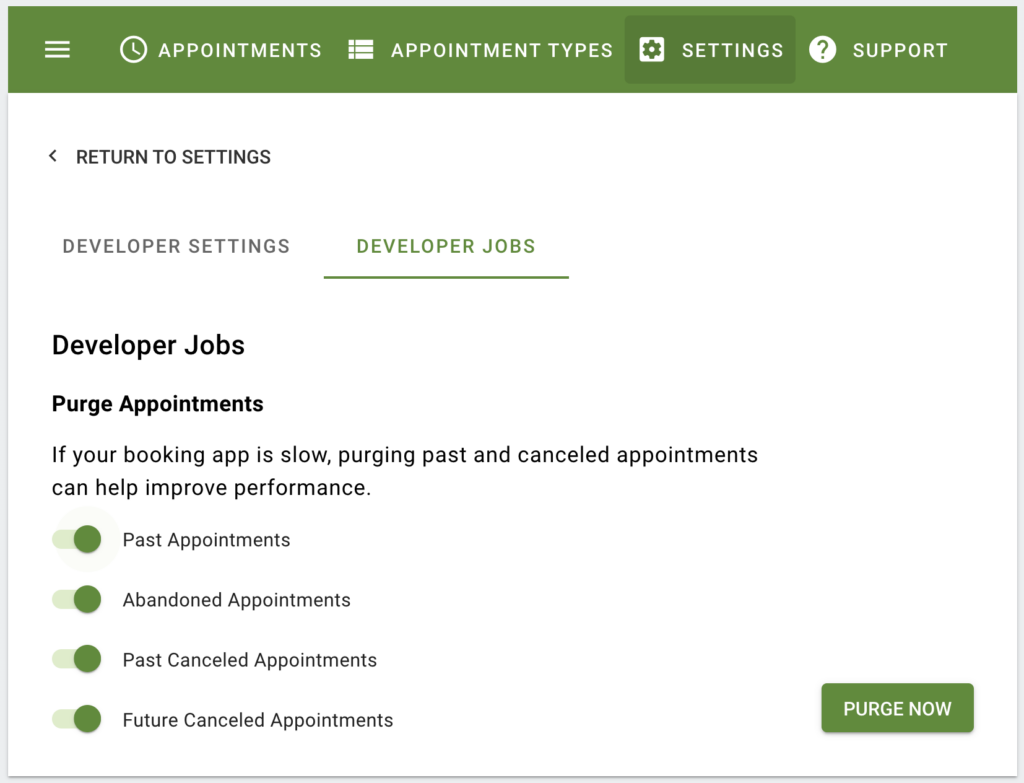Viewport: 1024px width, 783px height.
Task: Click the Purge Now button
Action: coord(897,709)
